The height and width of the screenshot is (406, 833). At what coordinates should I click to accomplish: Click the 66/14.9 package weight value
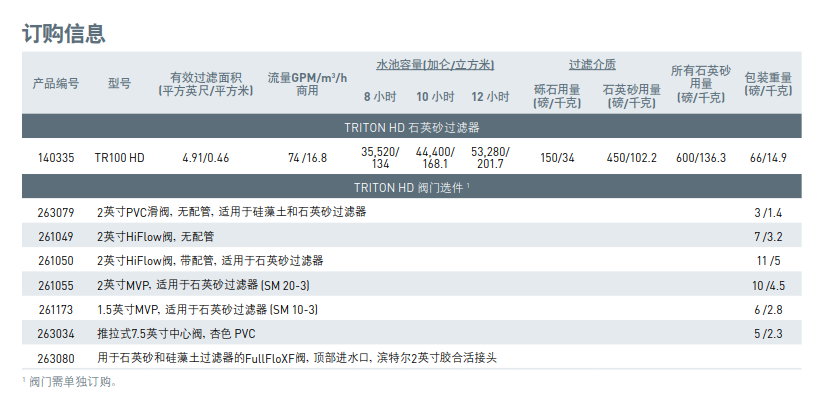(x=768, y=158)
